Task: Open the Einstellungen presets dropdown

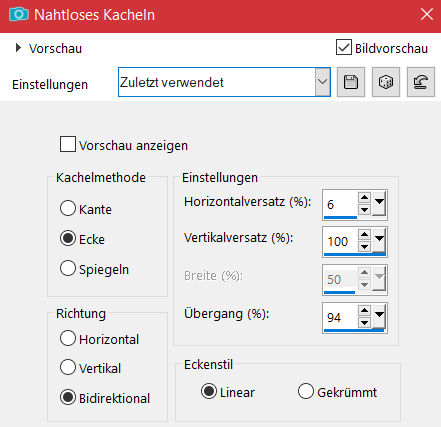Action: click(322, 82)
